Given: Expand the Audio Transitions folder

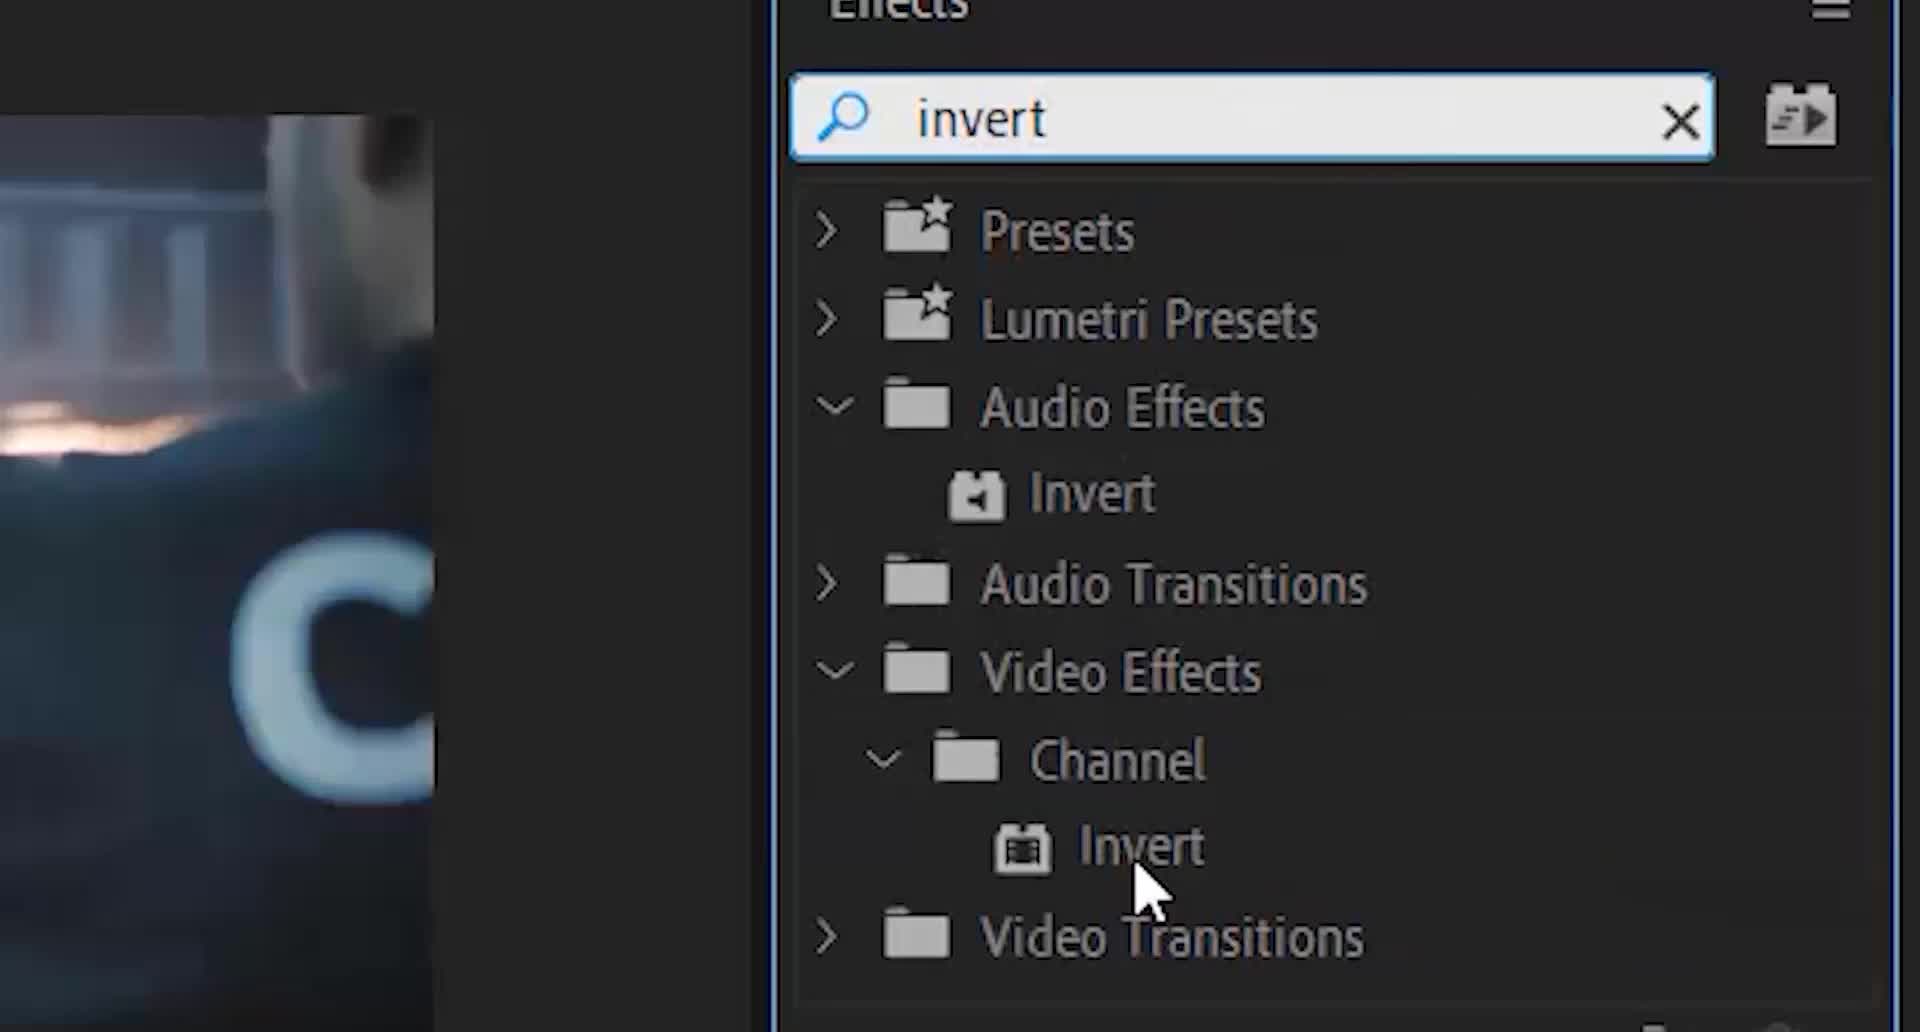Looking at the screenshot, I should click(827, 583).
